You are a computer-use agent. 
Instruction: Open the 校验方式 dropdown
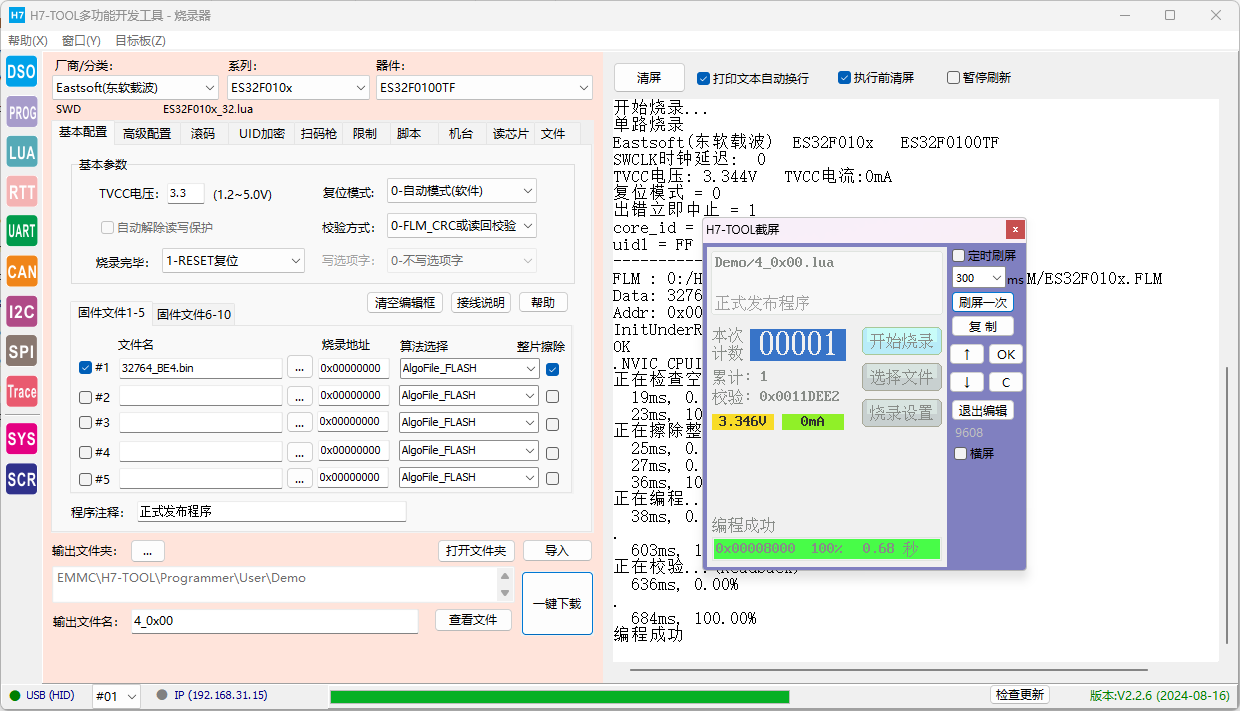pyautogui.click(x=462, y=226)
